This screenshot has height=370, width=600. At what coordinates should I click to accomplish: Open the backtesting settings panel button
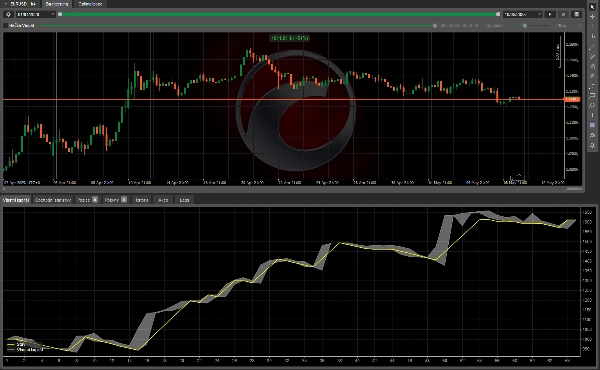tap(577, 14)
